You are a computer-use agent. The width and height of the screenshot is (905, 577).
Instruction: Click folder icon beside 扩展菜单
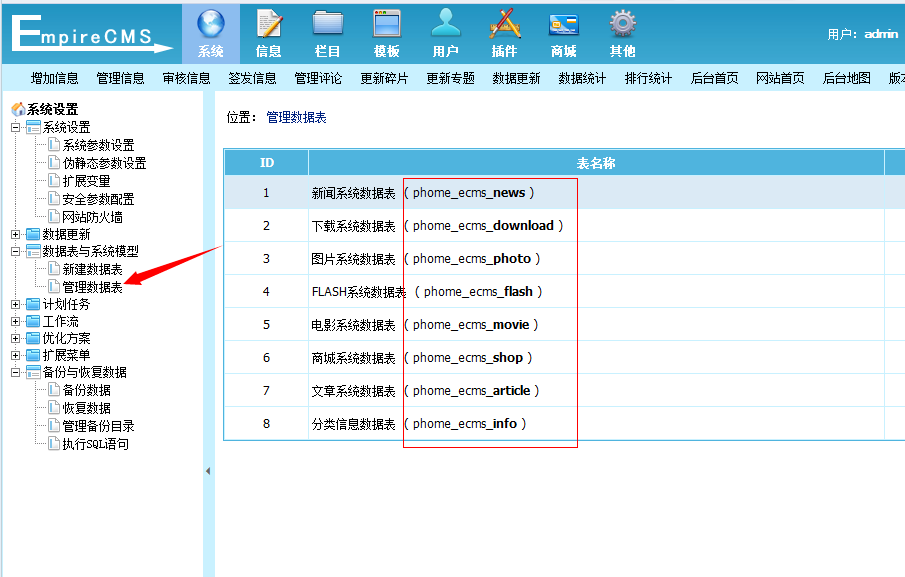point(33,355)
